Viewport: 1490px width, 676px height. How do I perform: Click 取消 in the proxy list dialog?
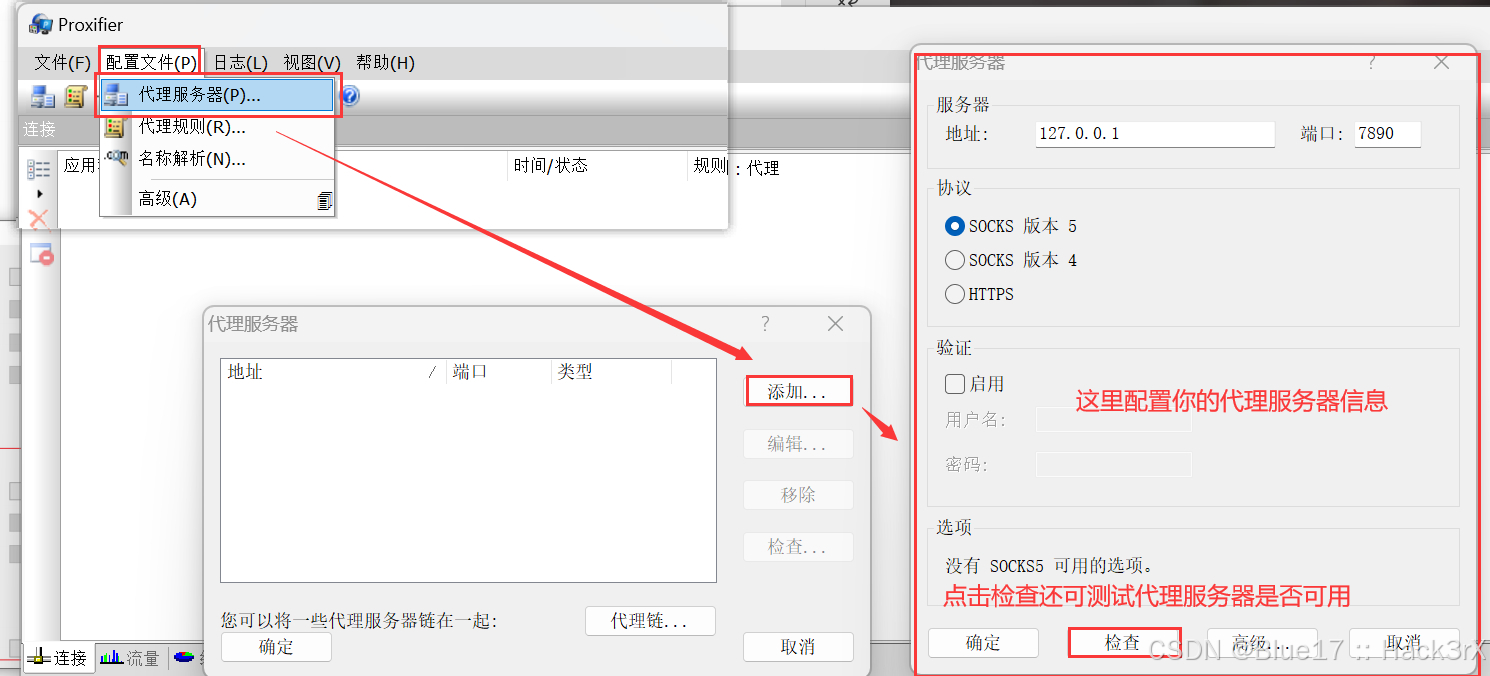(x=798, y=647)
